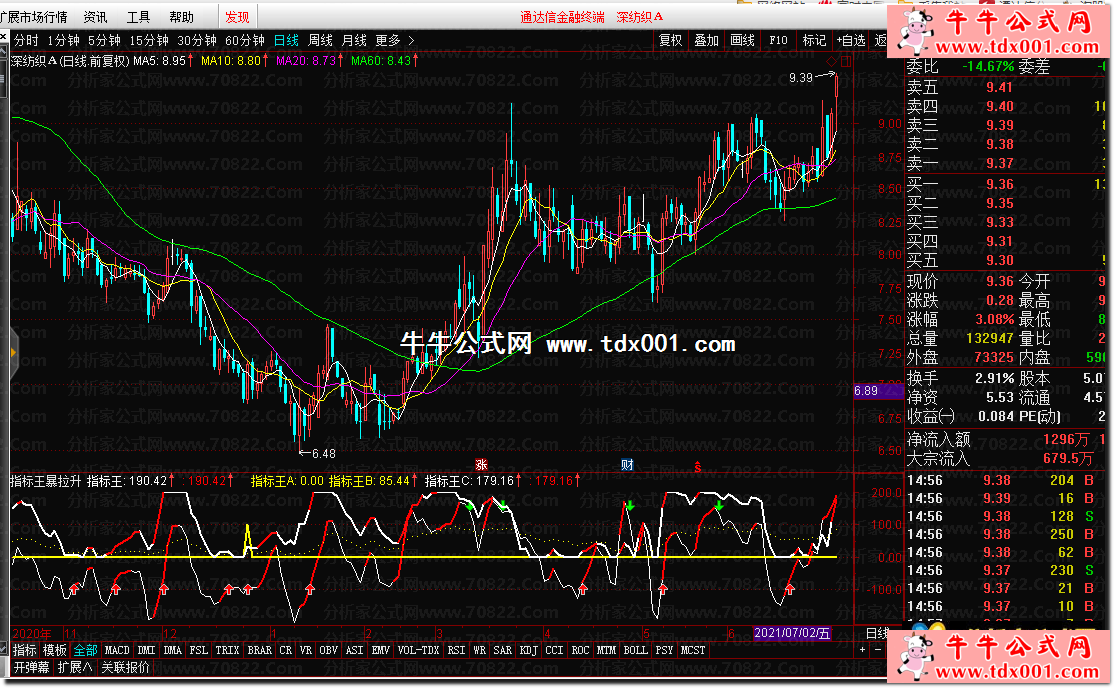This screenshot has height=688, width=1115.
Task: Select the 15分钟 timeframe
Action: click(149, 41)
